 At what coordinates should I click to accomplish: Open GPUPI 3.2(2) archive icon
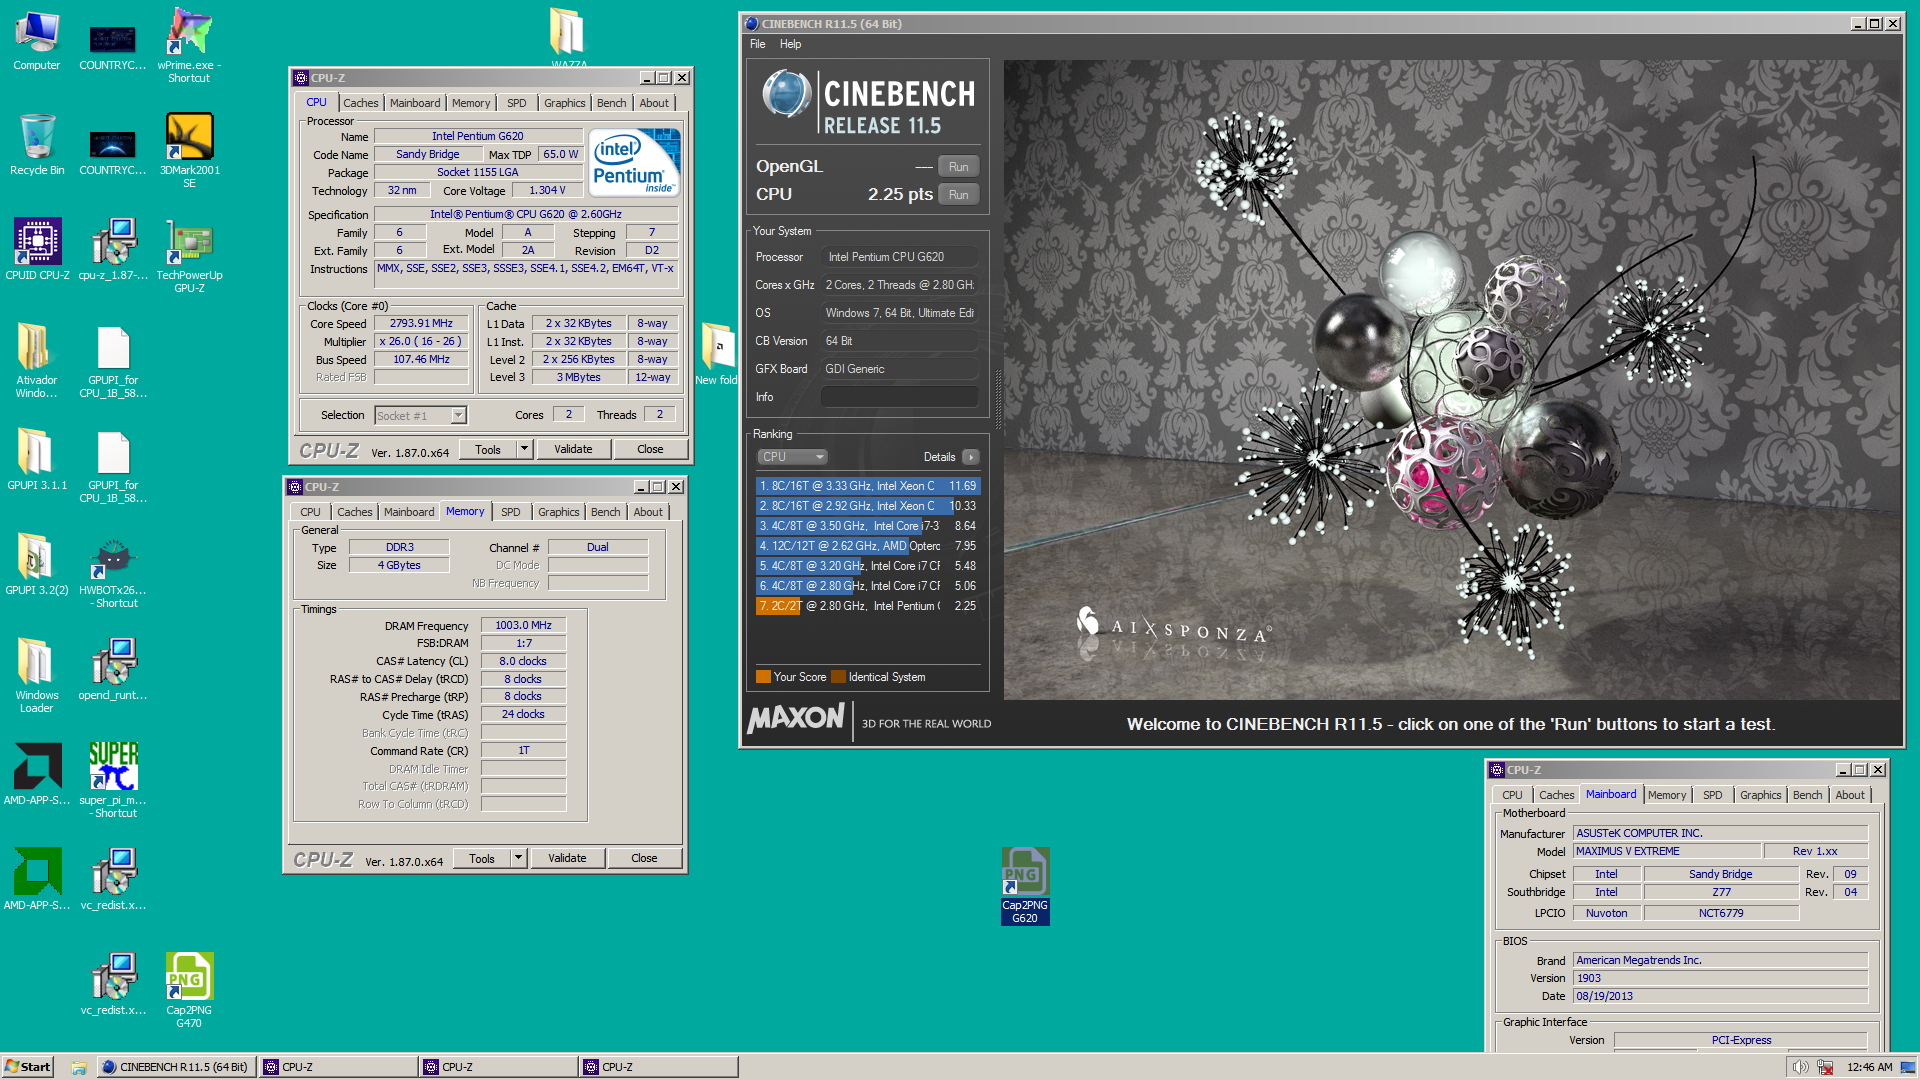coord(37,565)
